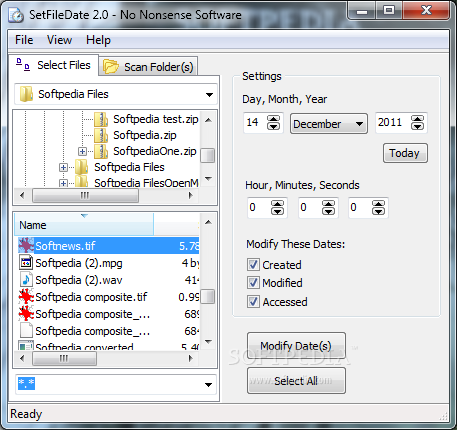This screenshot has height=430, width=457.
Task: Click the Modify Date(s) button
Action: 296,346
